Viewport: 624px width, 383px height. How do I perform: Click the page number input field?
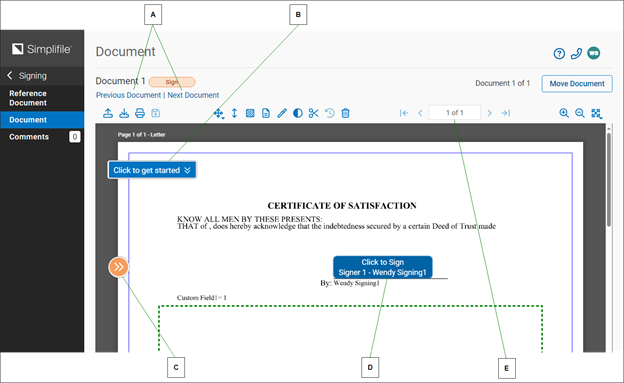(x=454, y=113)
